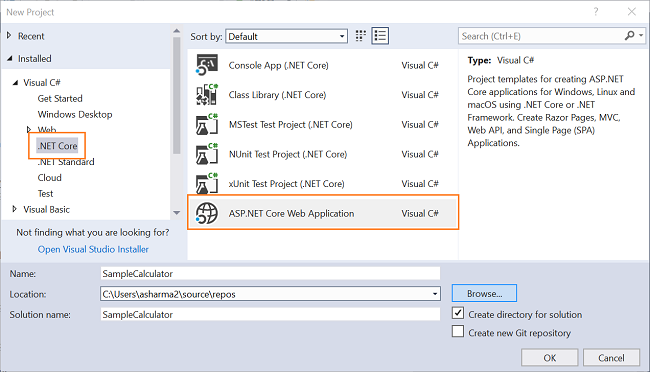This screenshot has width=650, height=372.
Task: Select 'MSTest Test Project (.NET Core)' text
Action: pyautogui.click(x=291, y=124)
